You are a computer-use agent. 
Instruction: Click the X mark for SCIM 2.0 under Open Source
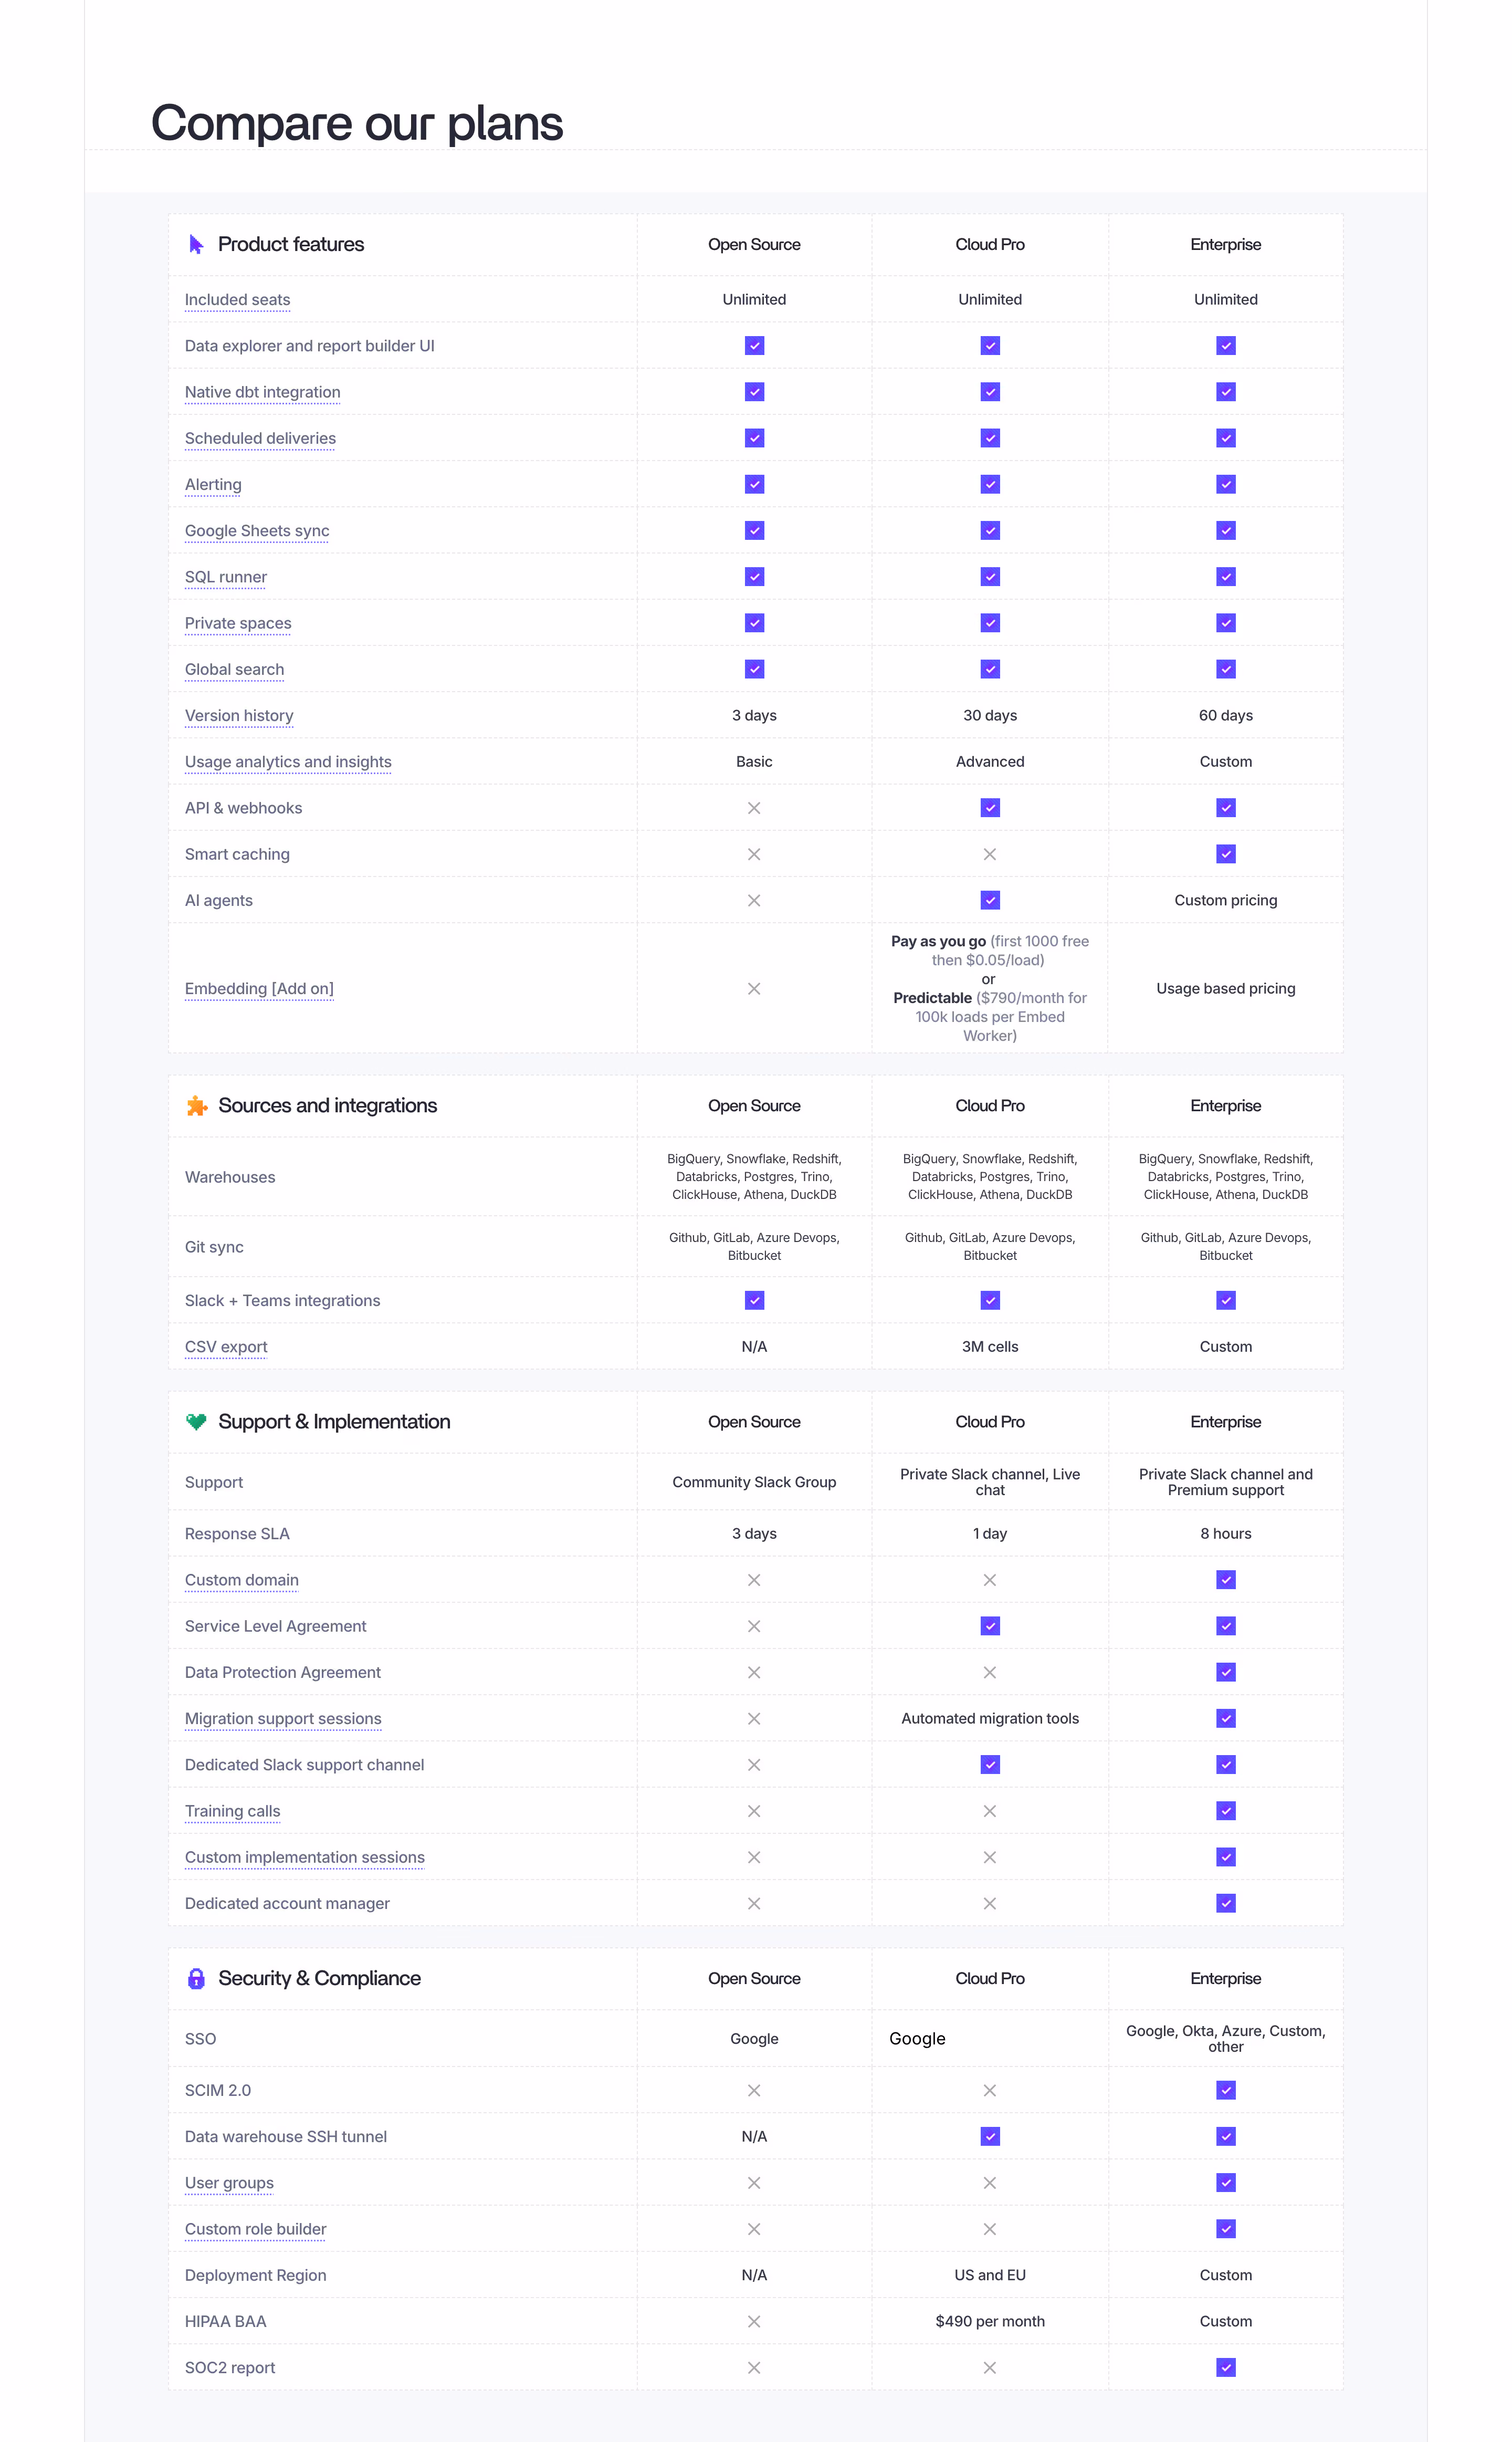(x=754, y=2090)
